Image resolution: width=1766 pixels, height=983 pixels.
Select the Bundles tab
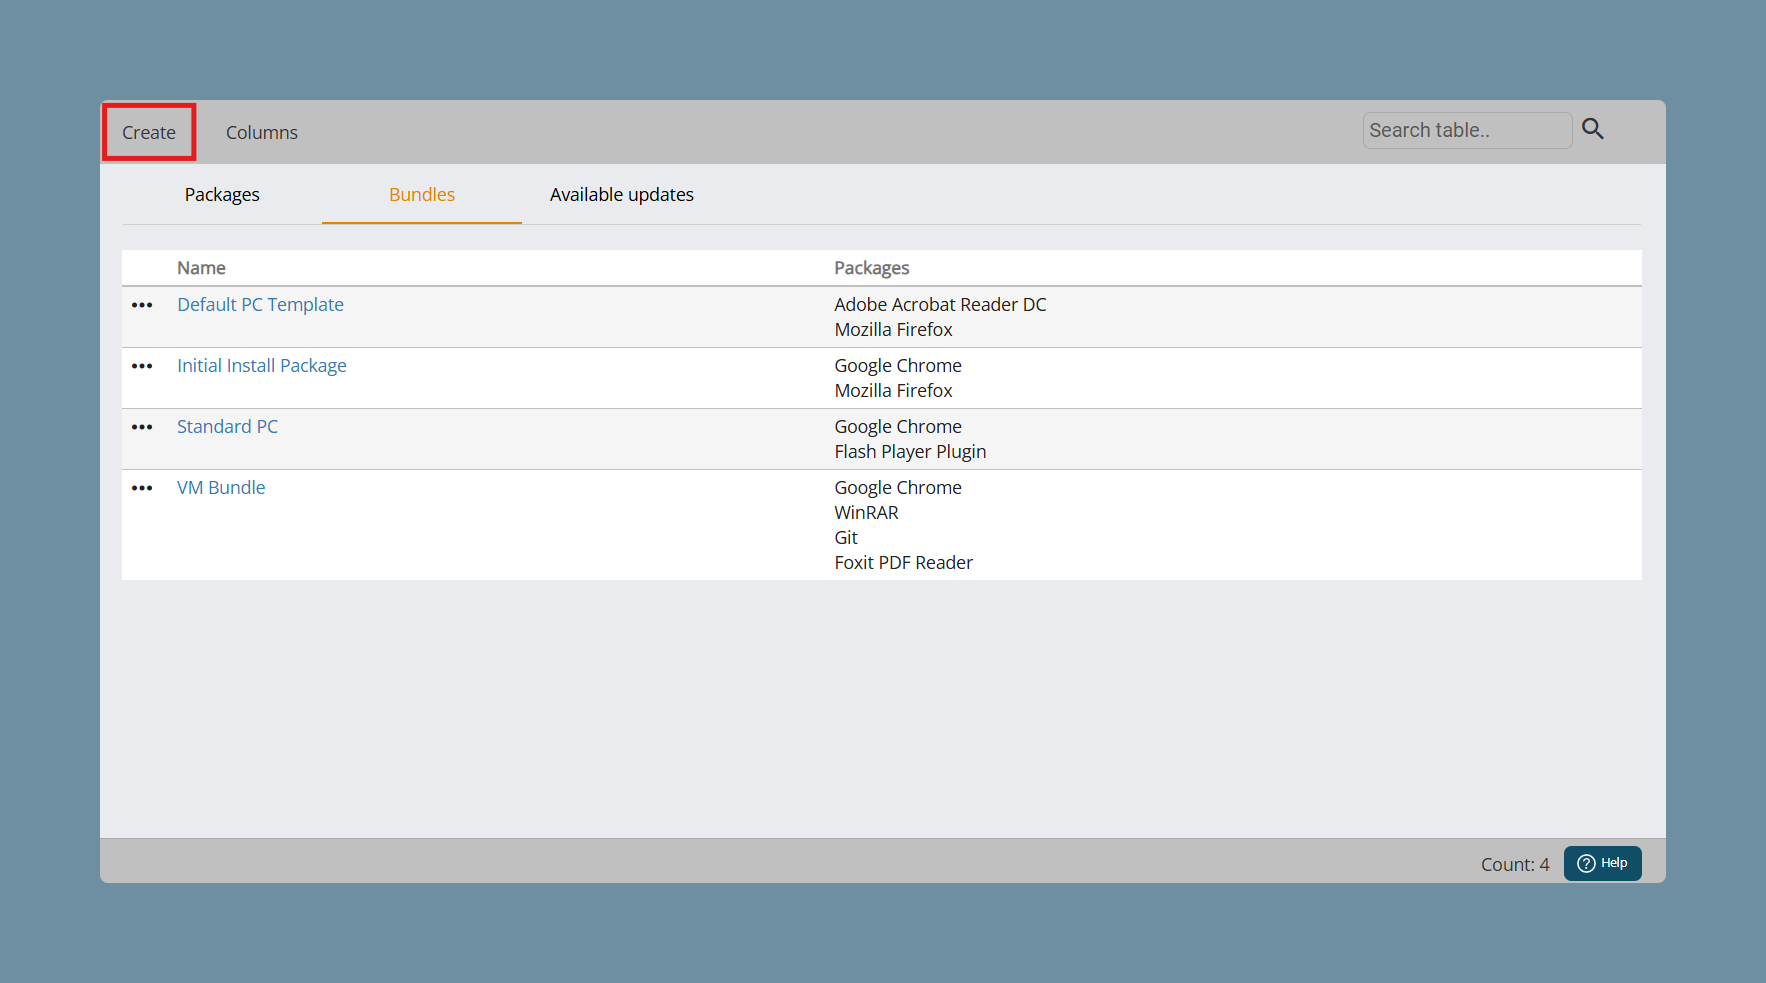pos(422,194)
